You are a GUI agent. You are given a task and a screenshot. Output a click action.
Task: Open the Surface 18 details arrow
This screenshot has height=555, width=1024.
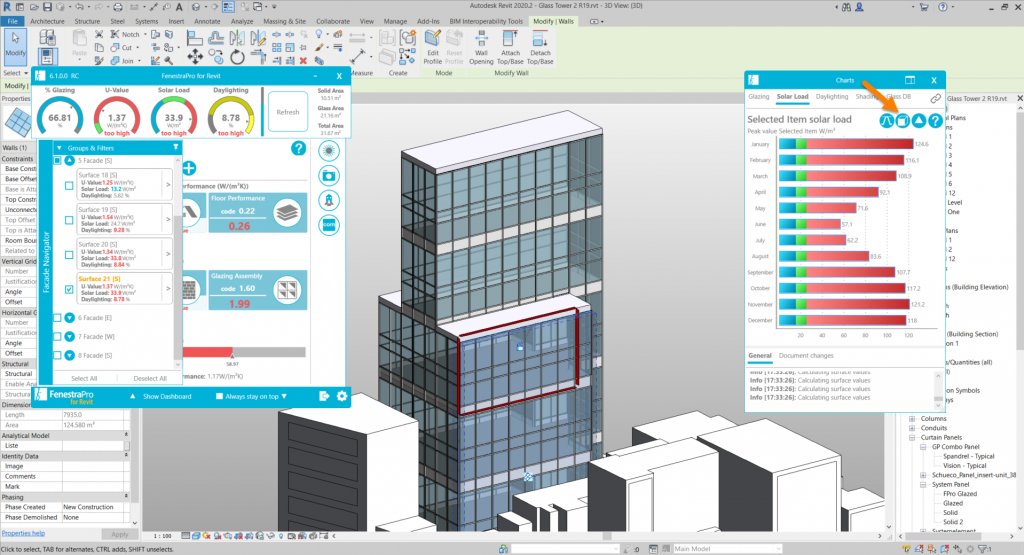pyautogui.click(x=168, y=185)
